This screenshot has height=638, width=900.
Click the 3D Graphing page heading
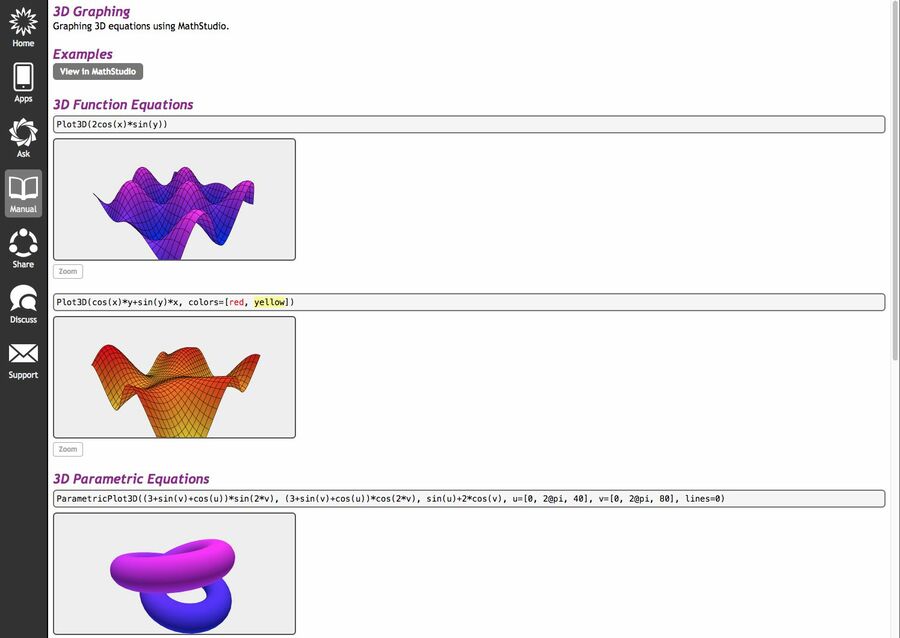click(91, 11)
